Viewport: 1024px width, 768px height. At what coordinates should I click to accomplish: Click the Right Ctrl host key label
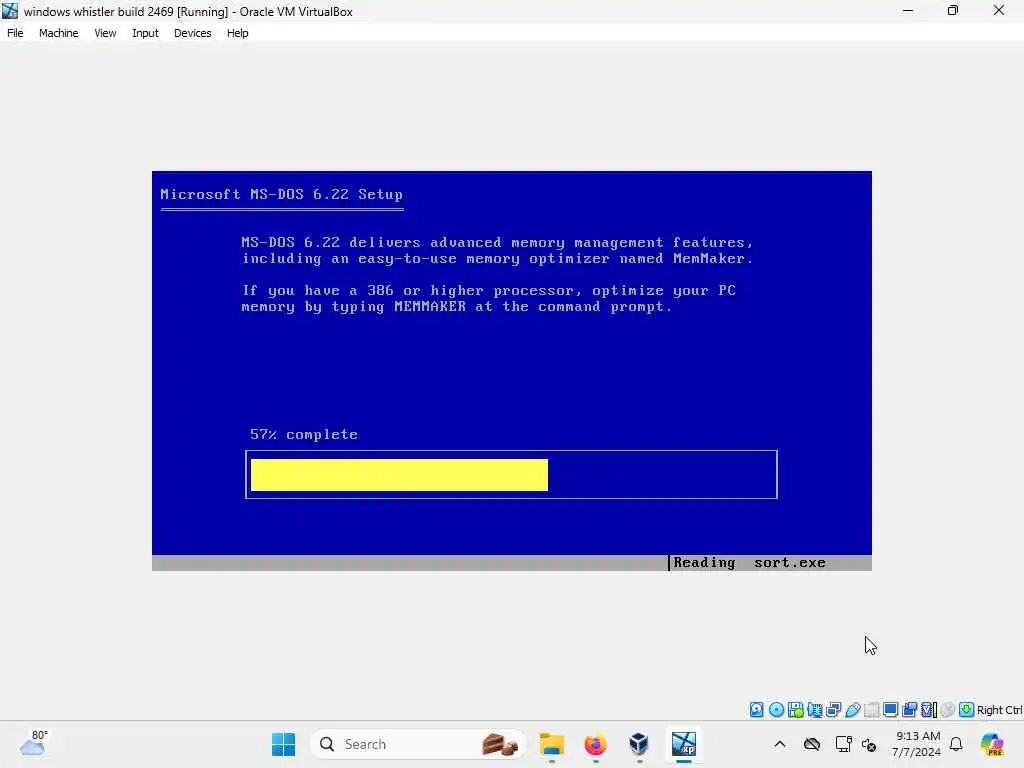click(999, 710)
